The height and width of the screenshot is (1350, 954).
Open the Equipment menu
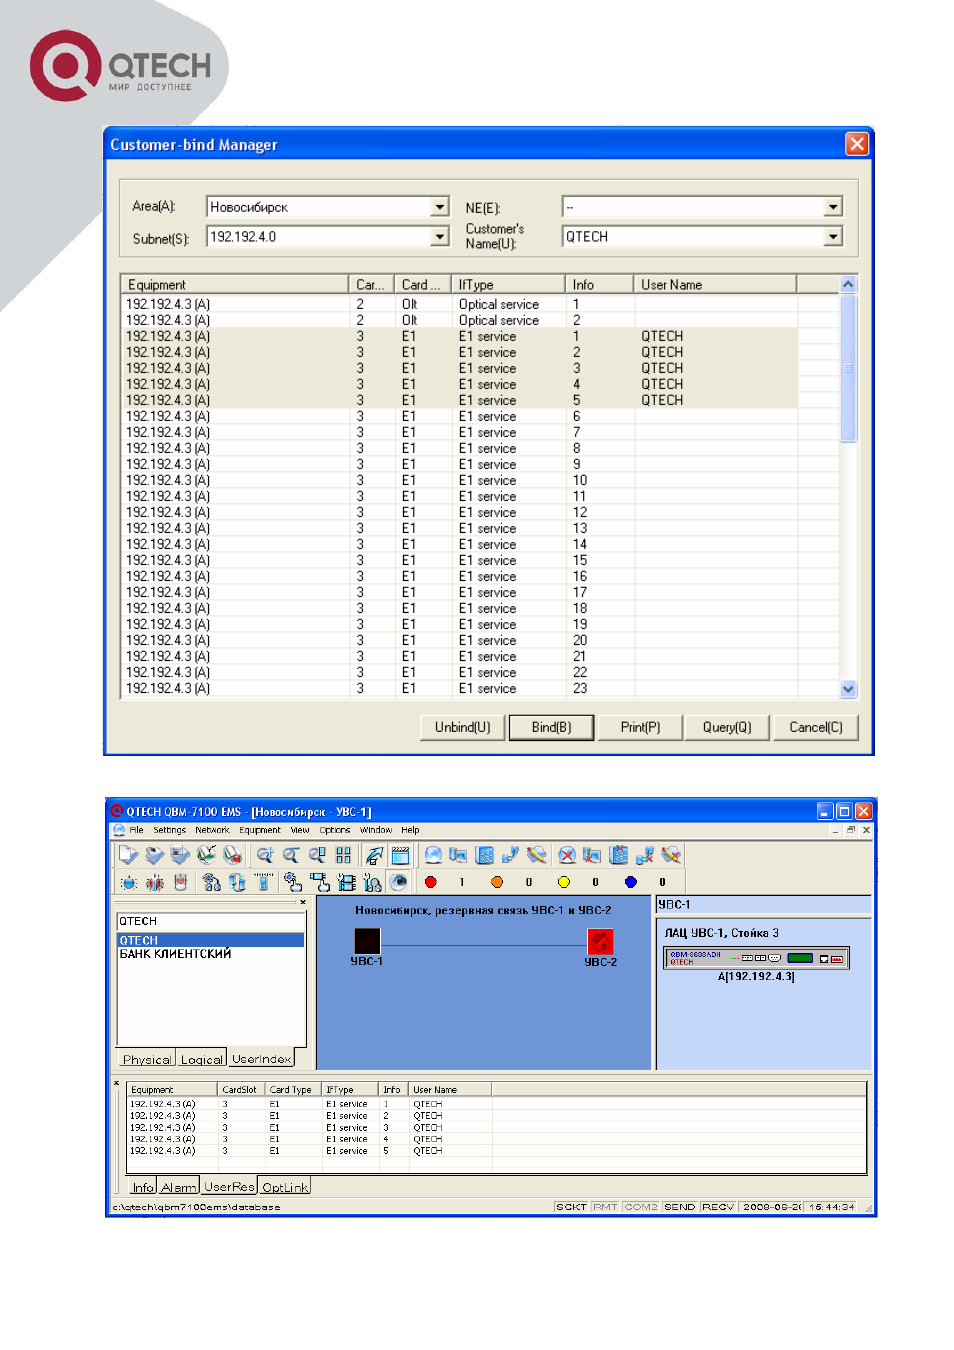tap(260, 830)
